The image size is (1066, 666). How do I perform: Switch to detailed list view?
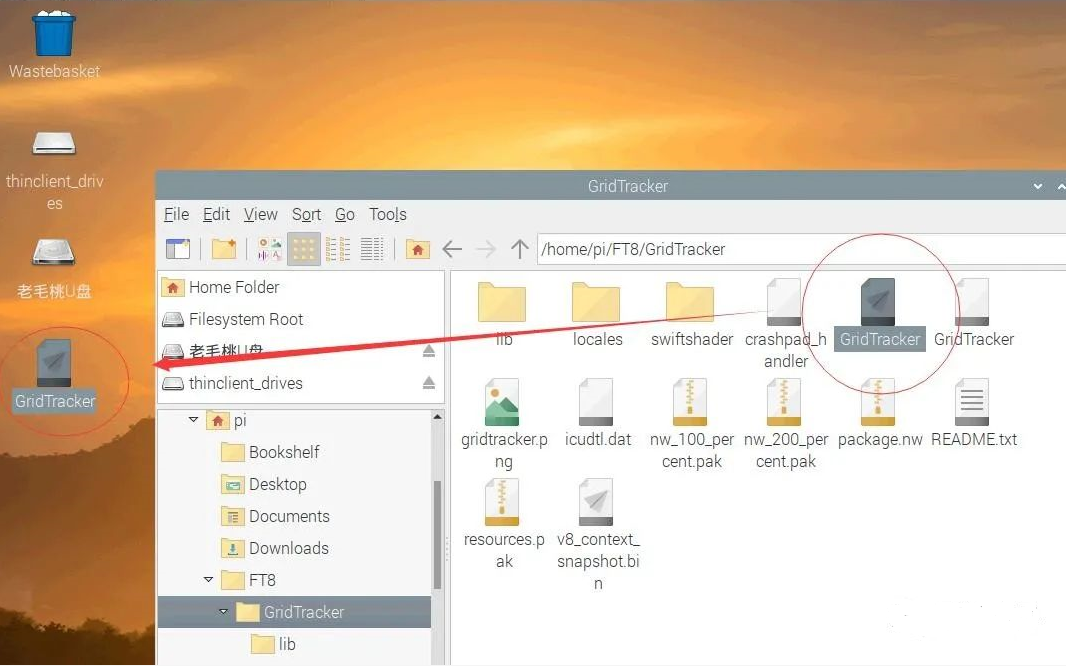click(372, 249)
